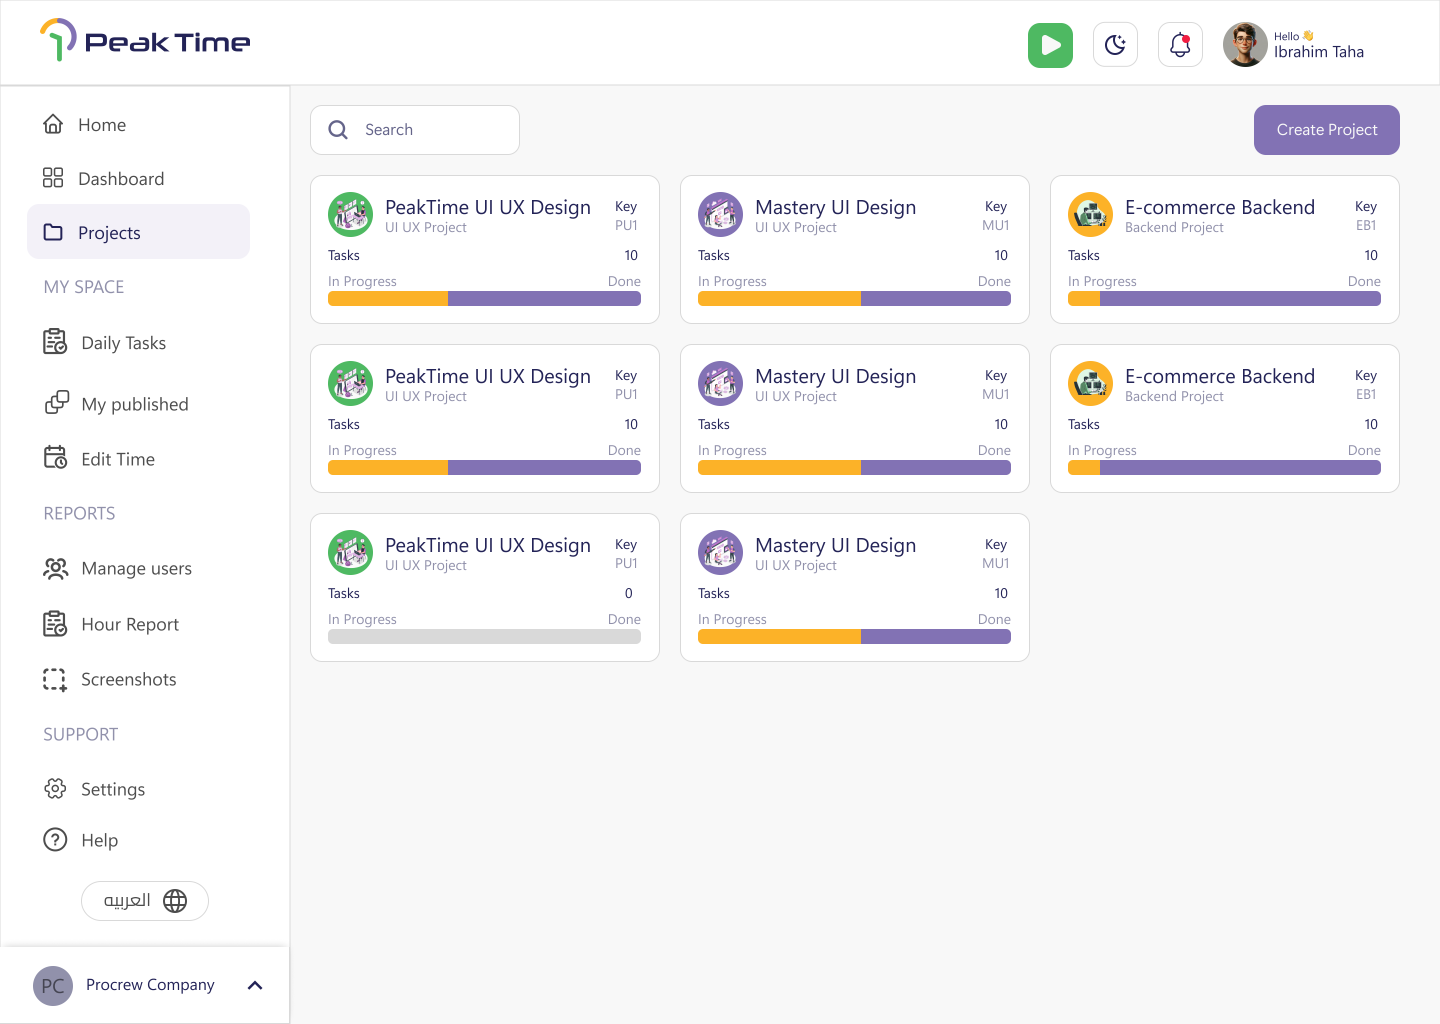1440x1024 pixels.
Task: Click Ibrahim Taha profile avatar
Action: pos(1245,45)
